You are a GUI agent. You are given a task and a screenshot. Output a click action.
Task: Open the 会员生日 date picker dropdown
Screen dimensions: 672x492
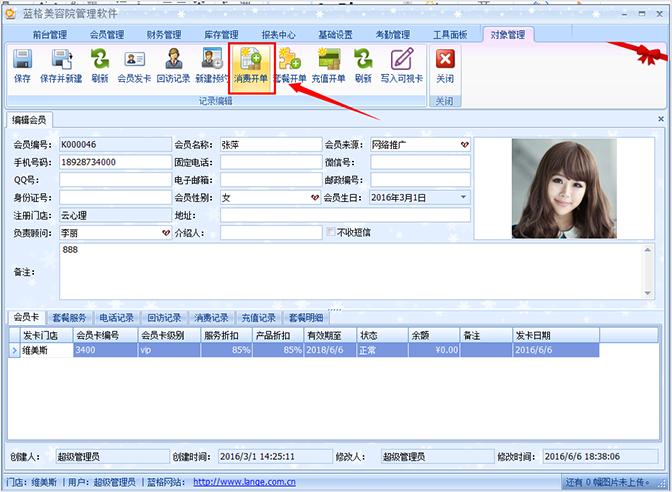(463, 197)
